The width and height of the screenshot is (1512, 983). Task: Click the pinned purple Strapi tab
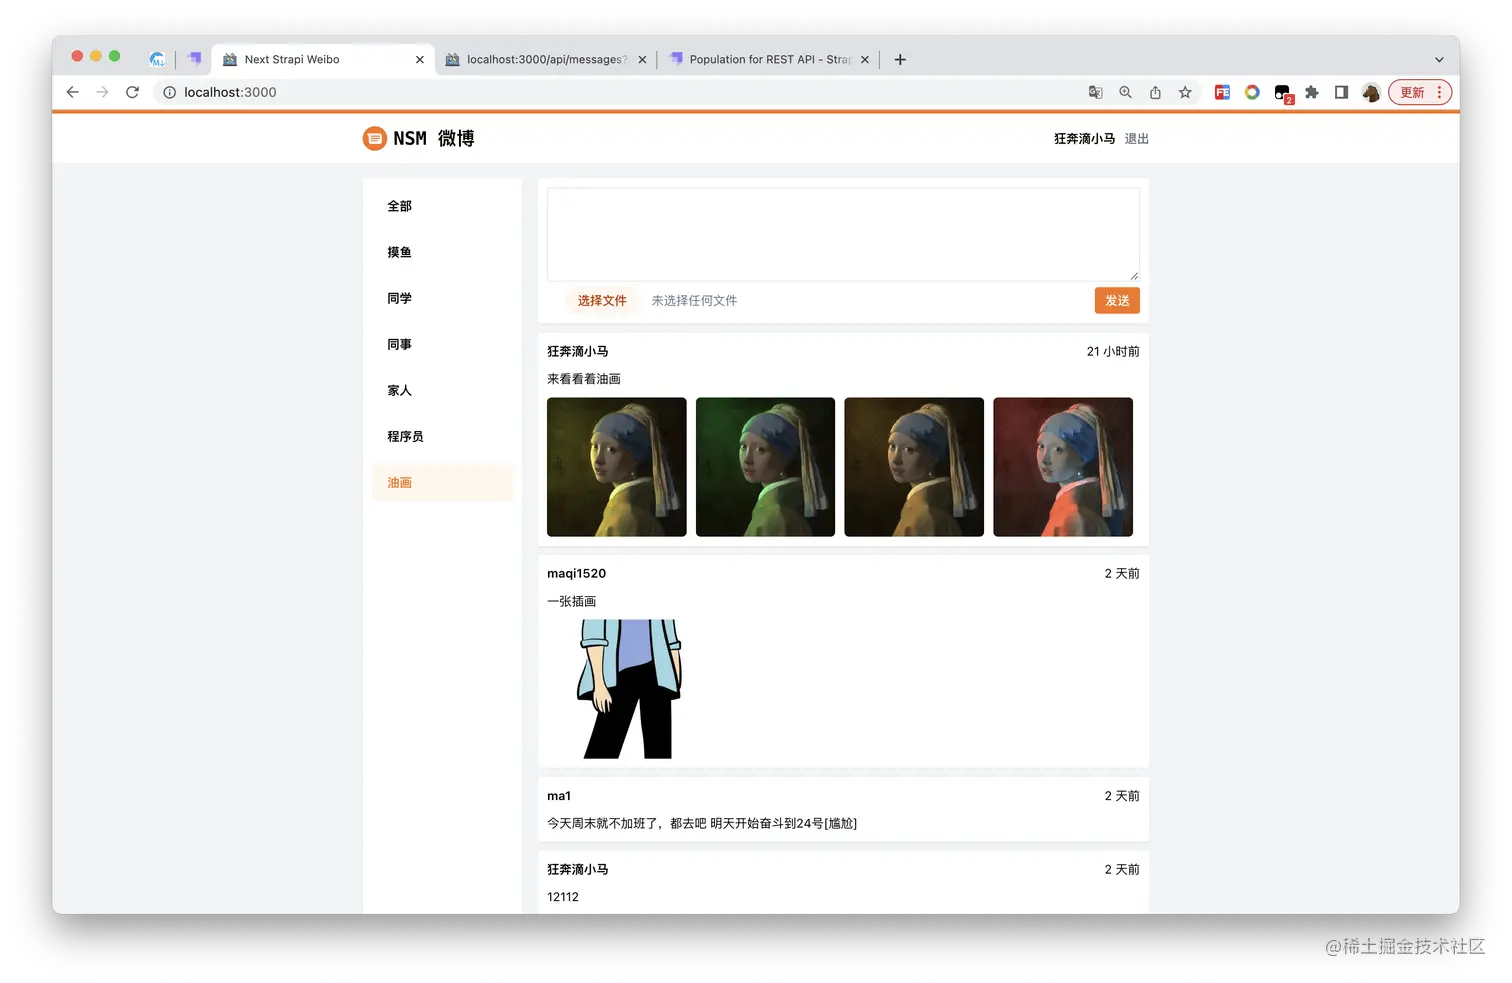(x=194, y=59)
